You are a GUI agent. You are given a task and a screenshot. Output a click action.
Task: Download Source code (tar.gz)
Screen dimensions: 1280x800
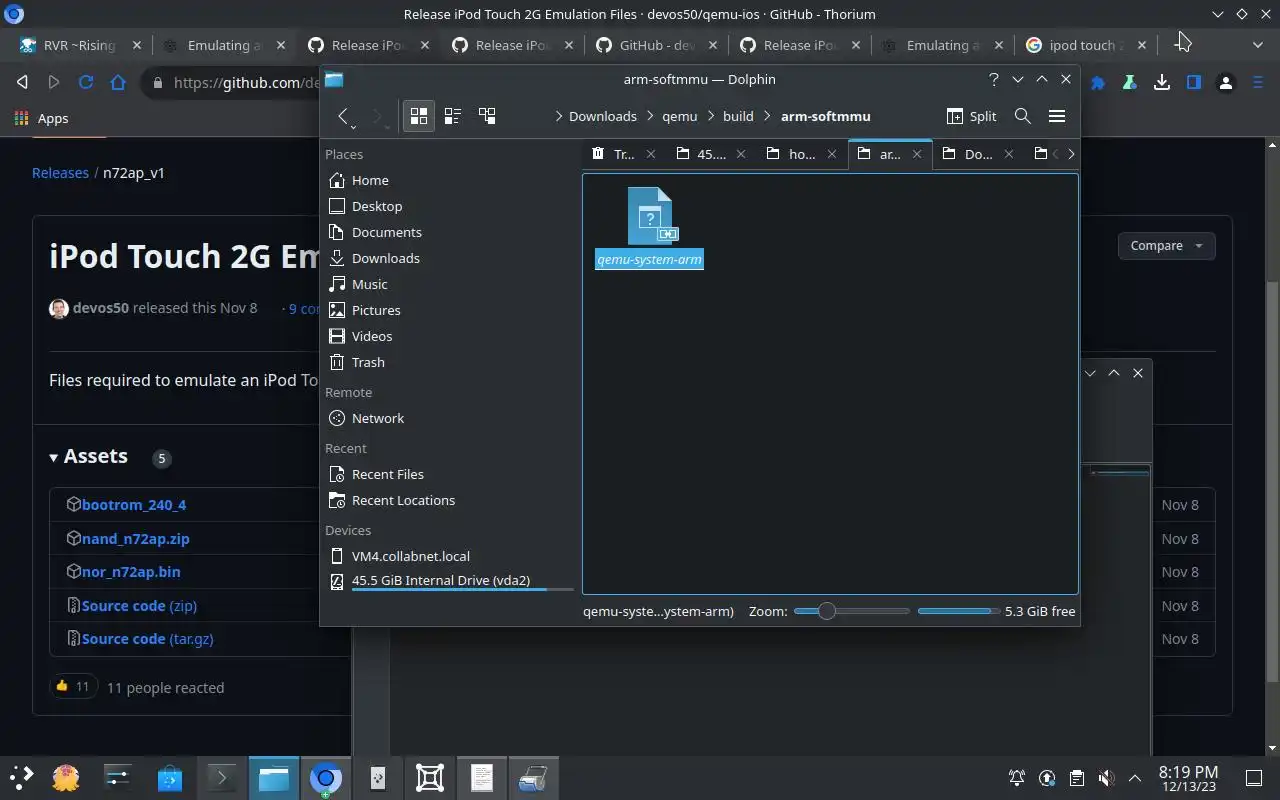[x=147, y=638]
